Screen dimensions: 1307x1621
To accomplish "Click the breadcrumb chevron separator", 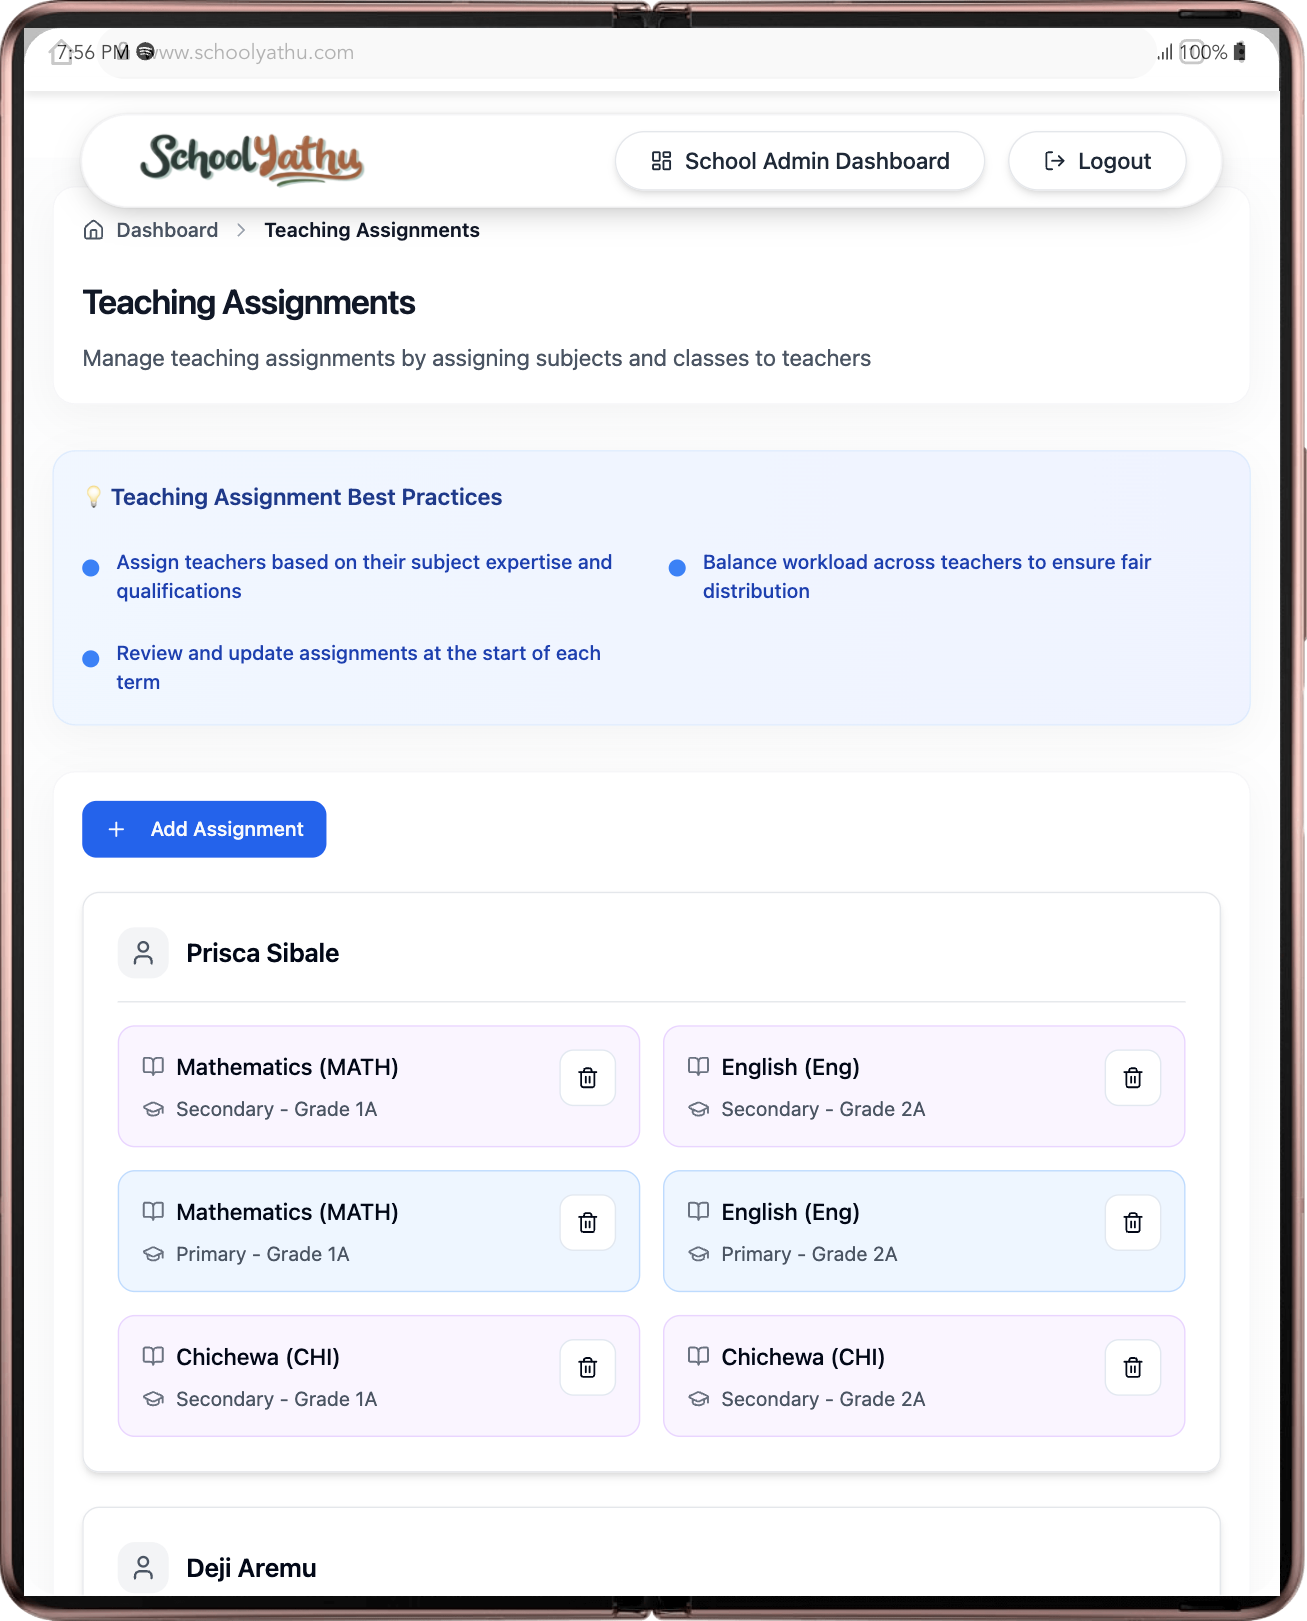I will tap(241, 230).
